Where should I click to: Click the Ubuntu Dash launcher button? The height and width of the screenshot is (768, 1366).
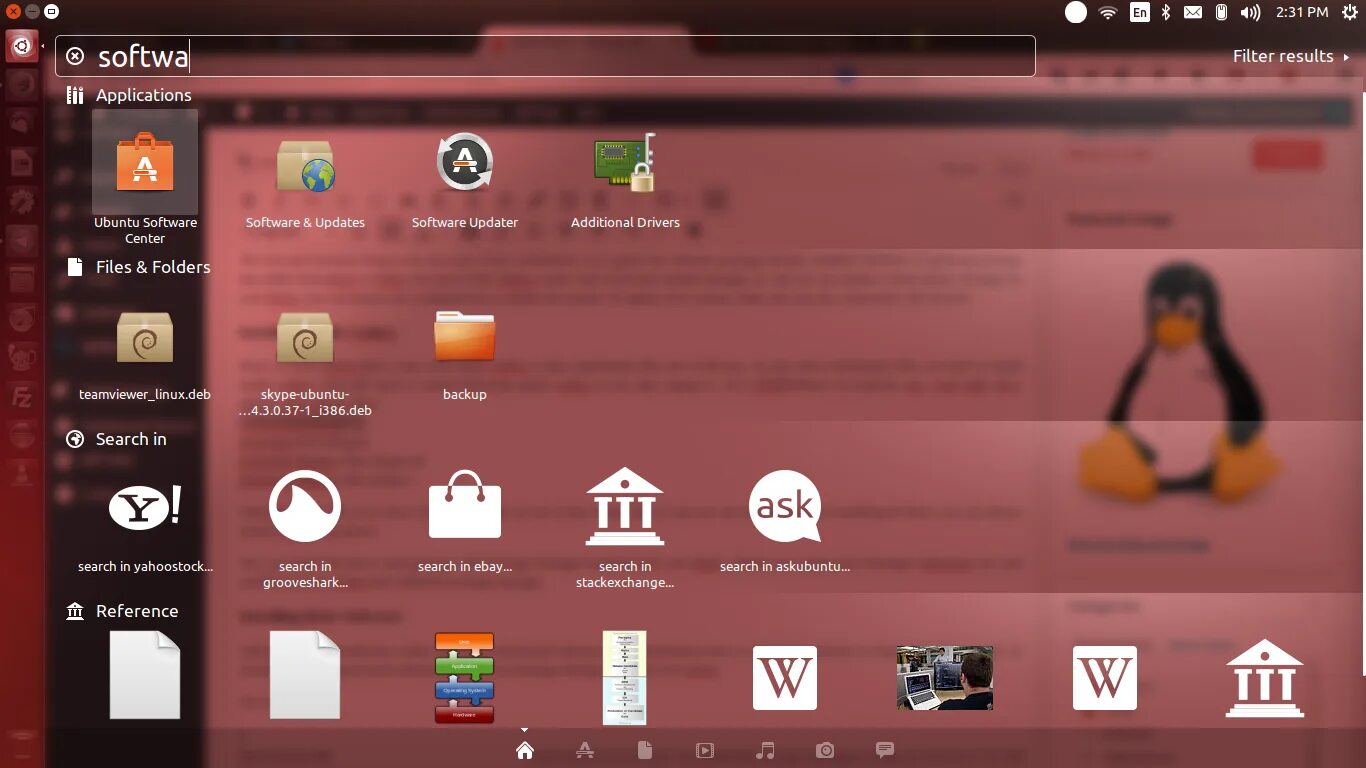tap(22, 45)
